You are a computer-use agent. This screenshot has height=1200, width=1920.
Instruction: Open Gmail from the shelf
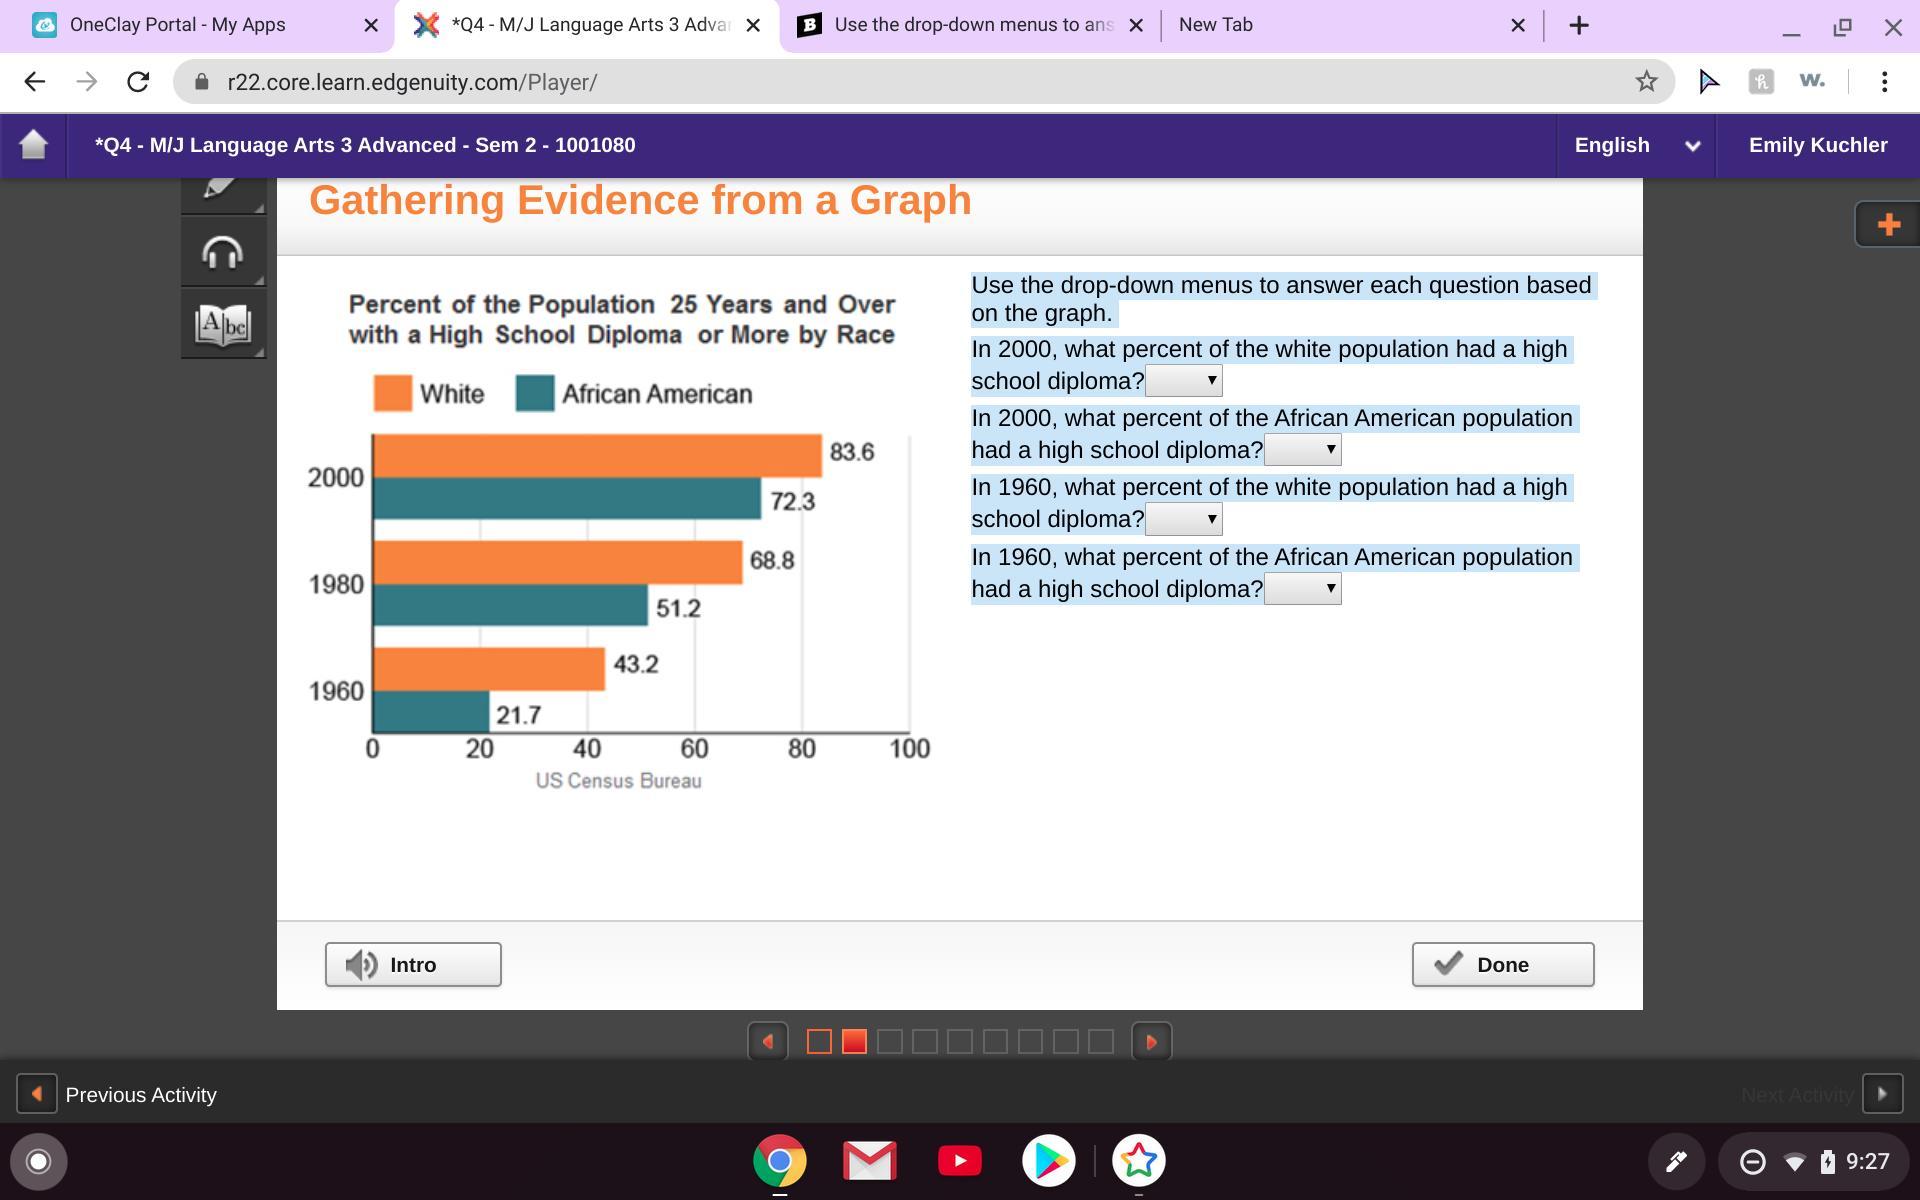869,1161
